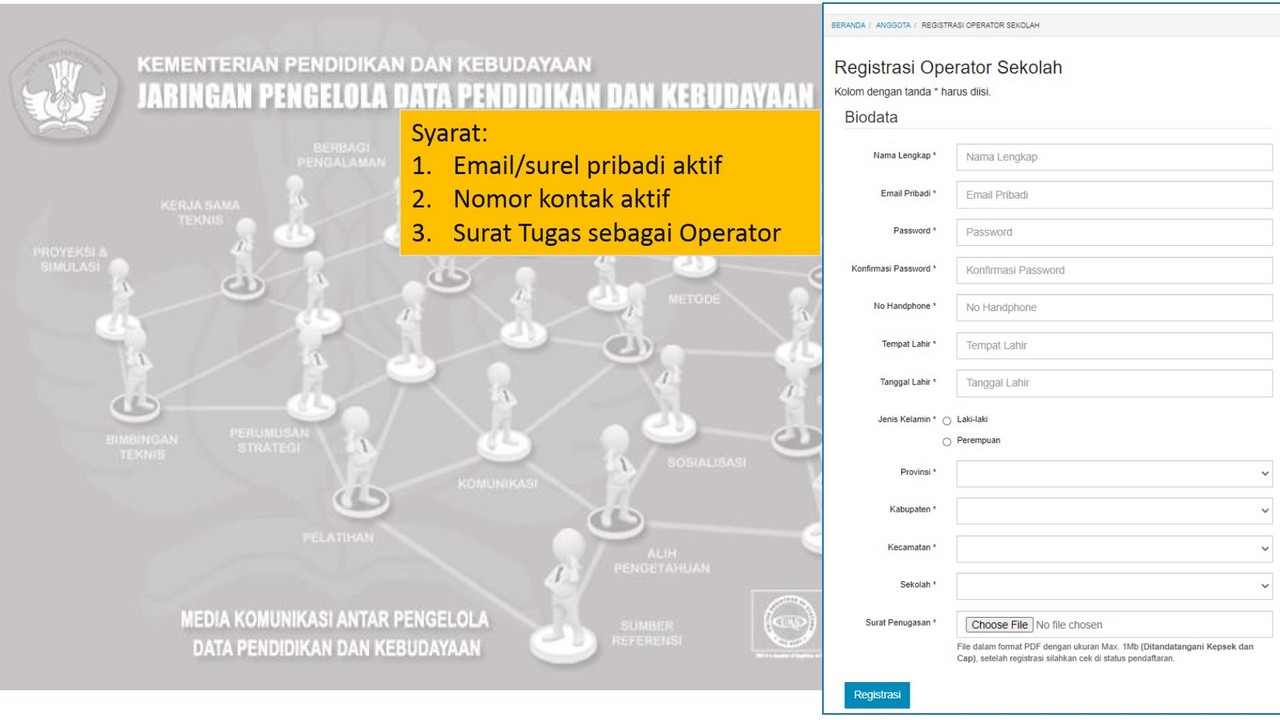This screenshot has height=720, width=1280.
Task: Click the Nama Lengkap input field
Action: (x=1114, y=157)
